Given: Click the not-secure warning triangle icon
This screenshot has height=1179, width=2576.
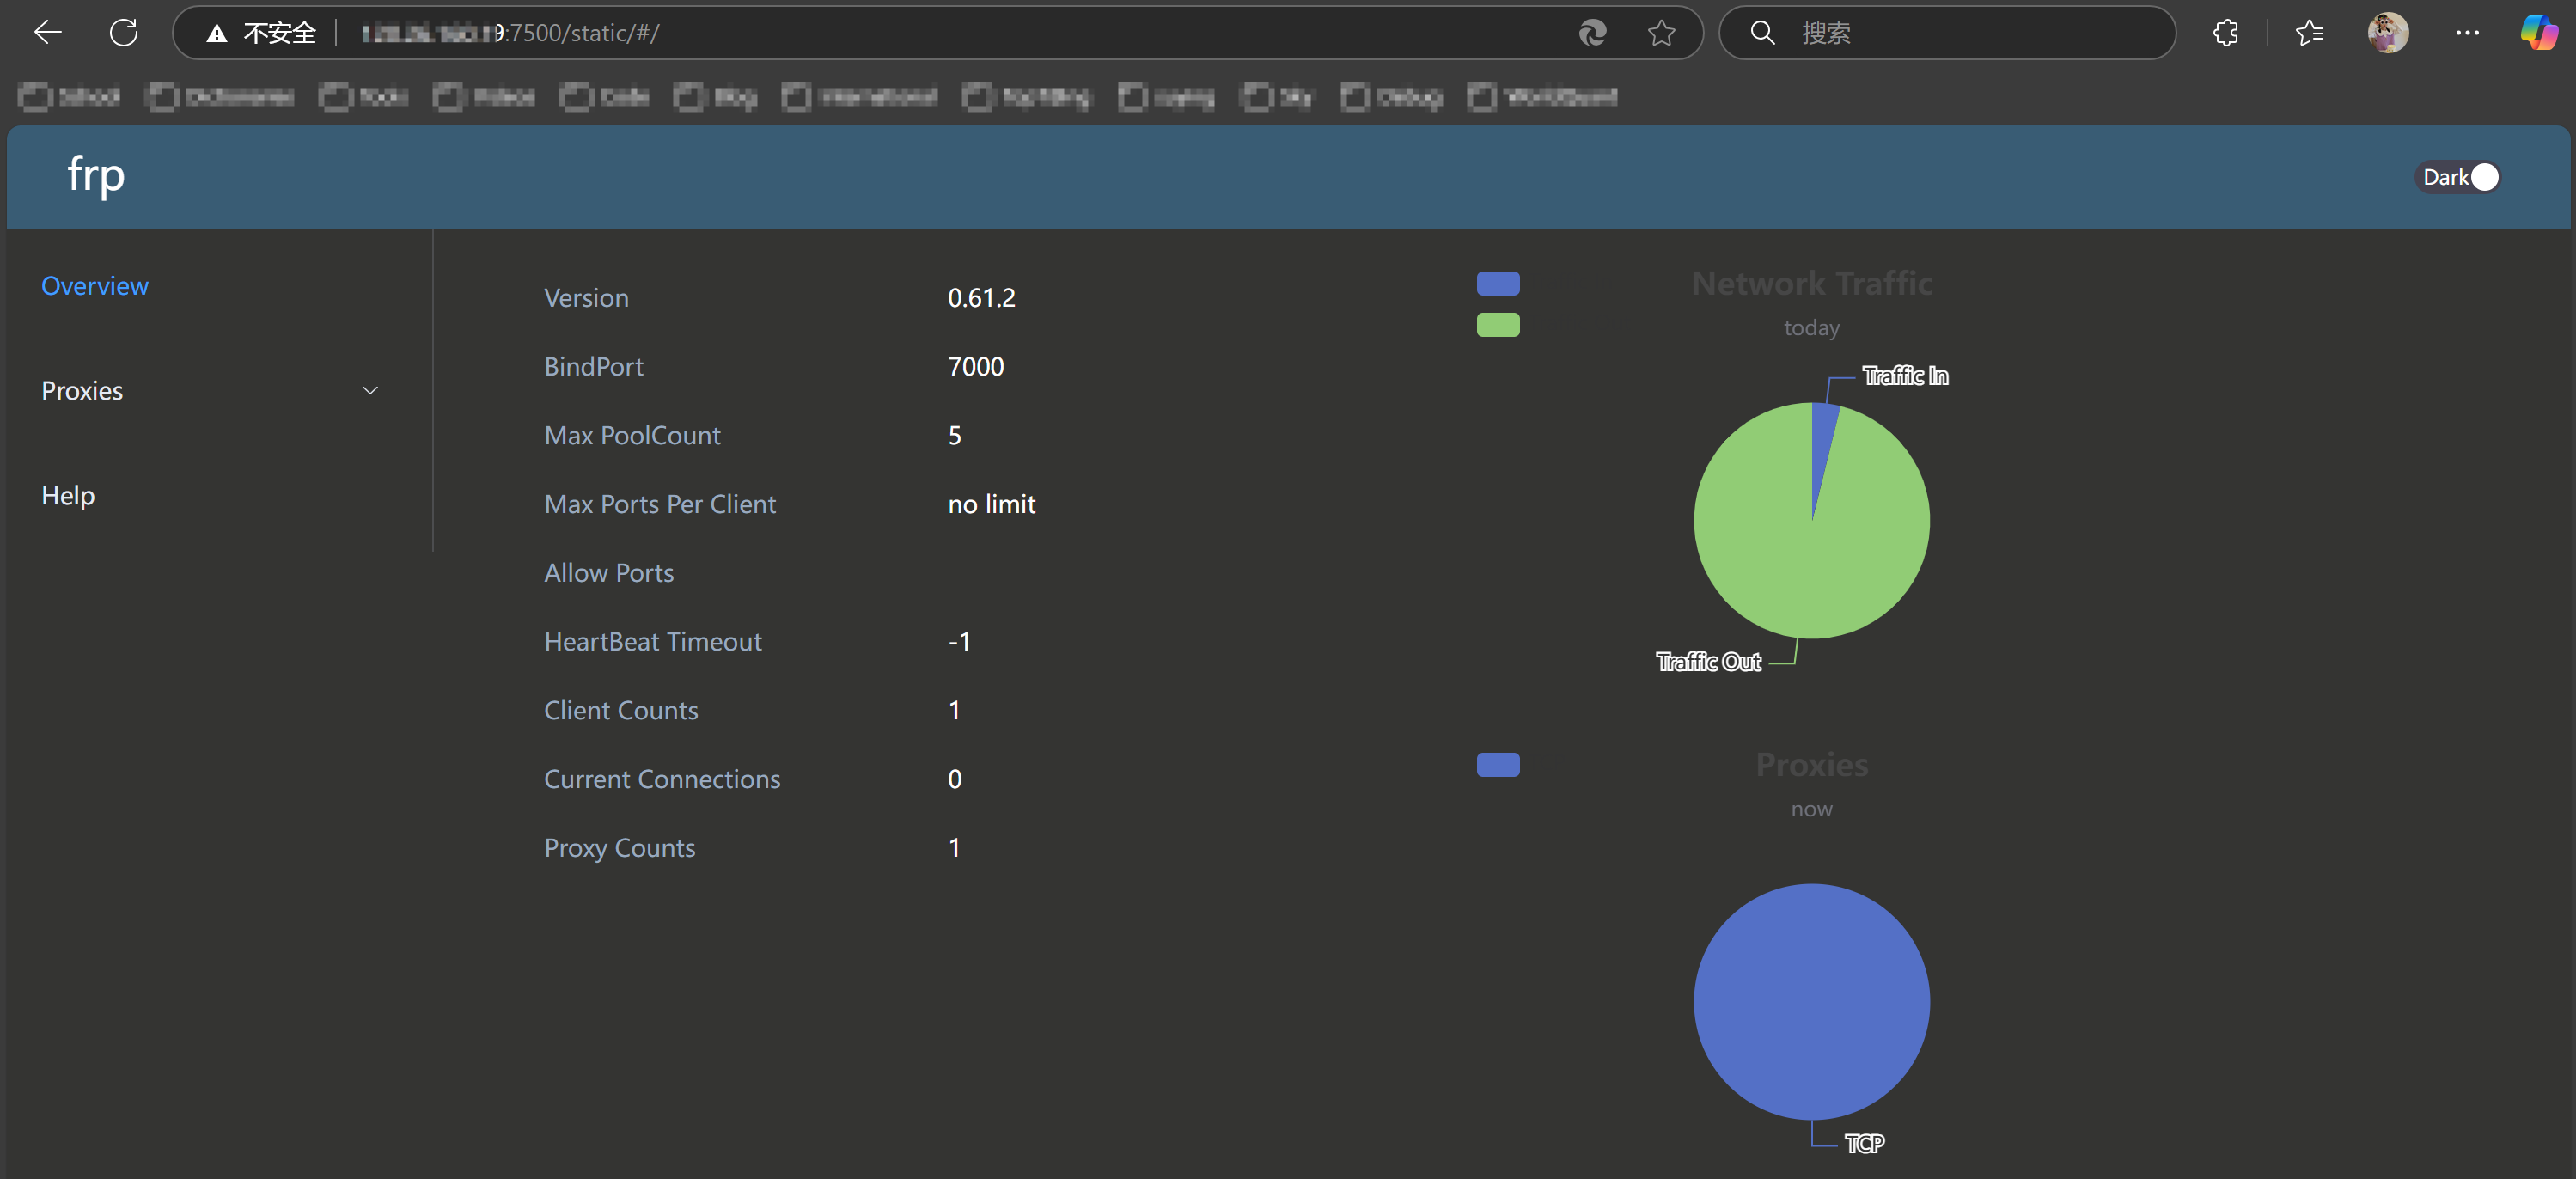Looking at the screenshot, I should (x=216, y=34).
